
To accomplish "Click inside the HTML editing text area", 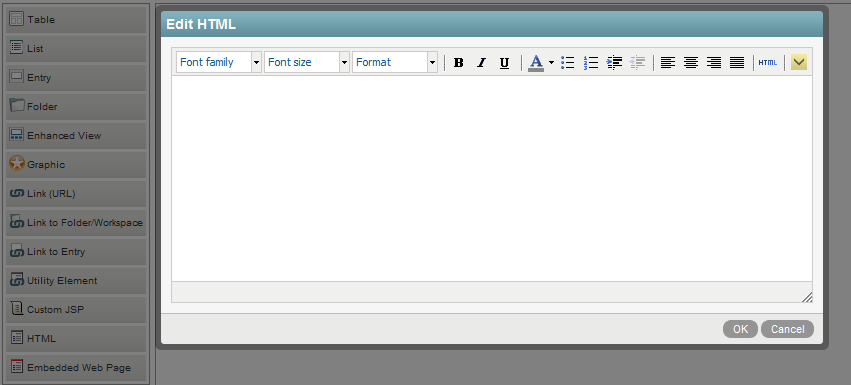I will [x=492, y=178].
